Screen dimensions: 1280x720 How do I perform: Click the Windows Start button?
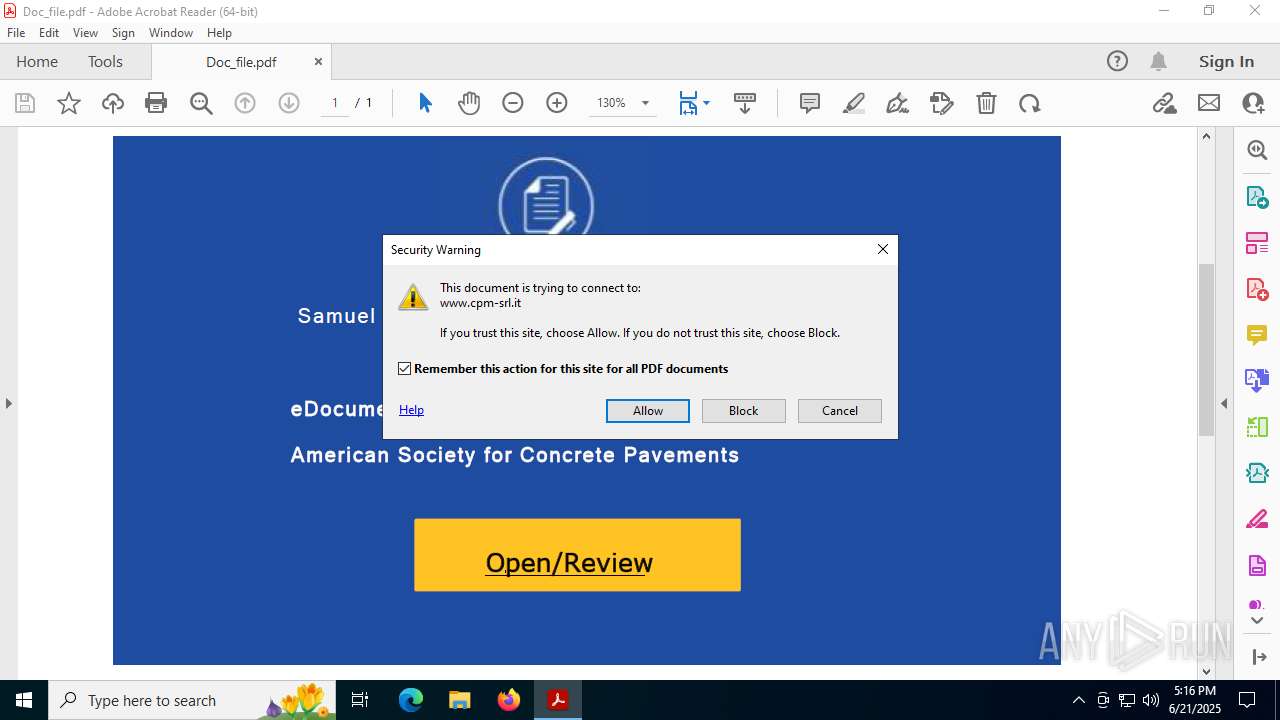coord(24,700)
